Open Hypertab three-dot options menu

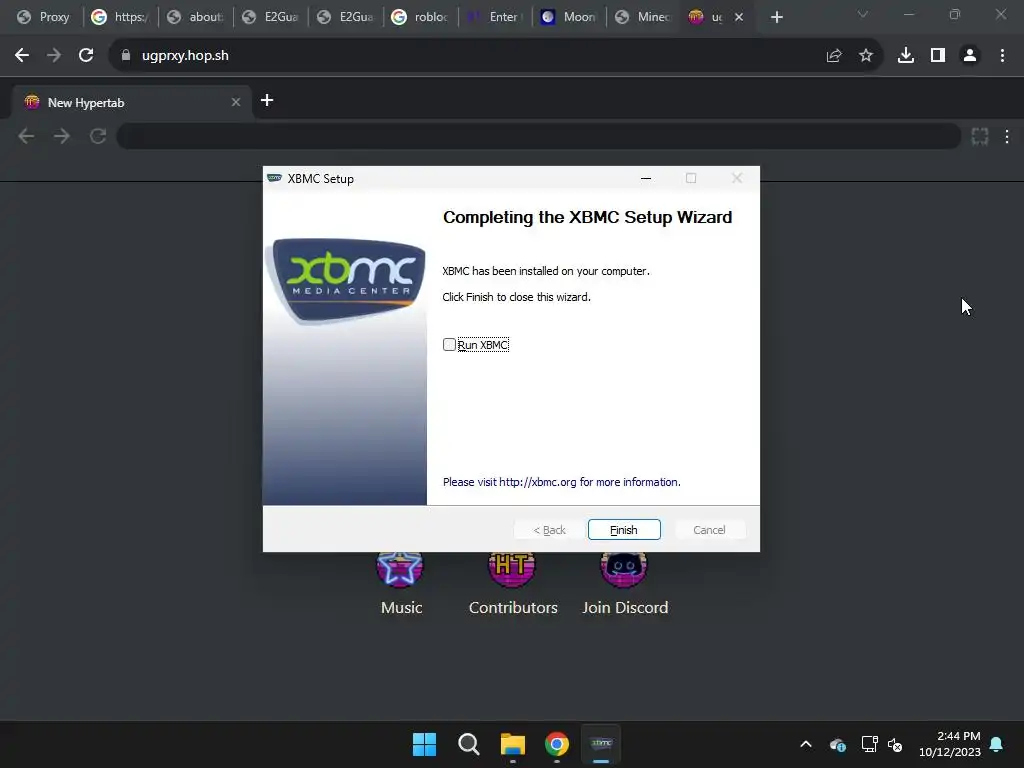click(1007, 136)
